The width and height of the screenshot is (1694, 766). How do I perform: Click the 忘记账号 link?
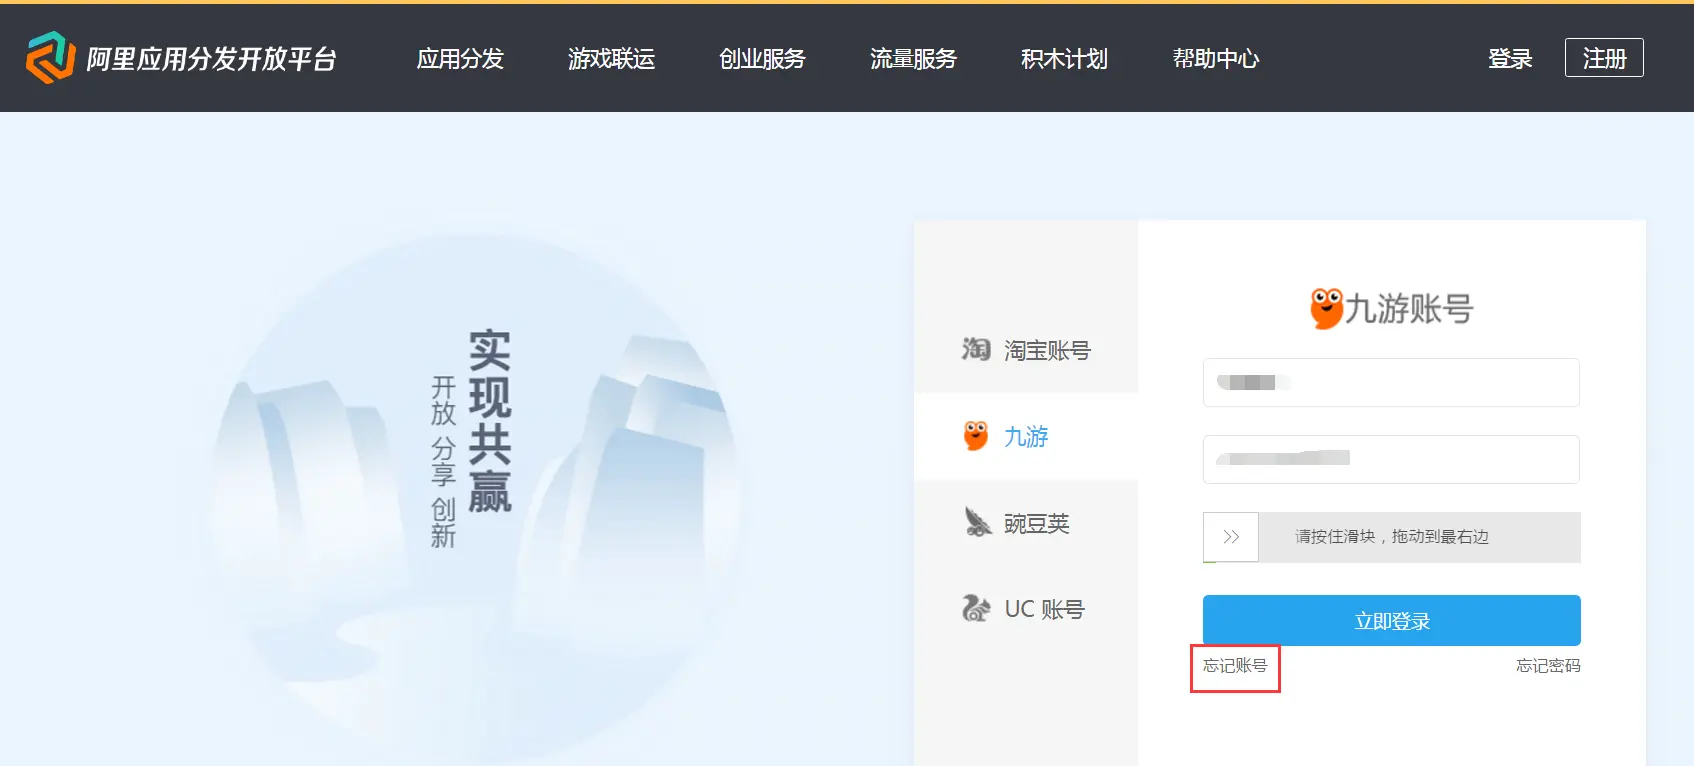[x=1235, y=666]
